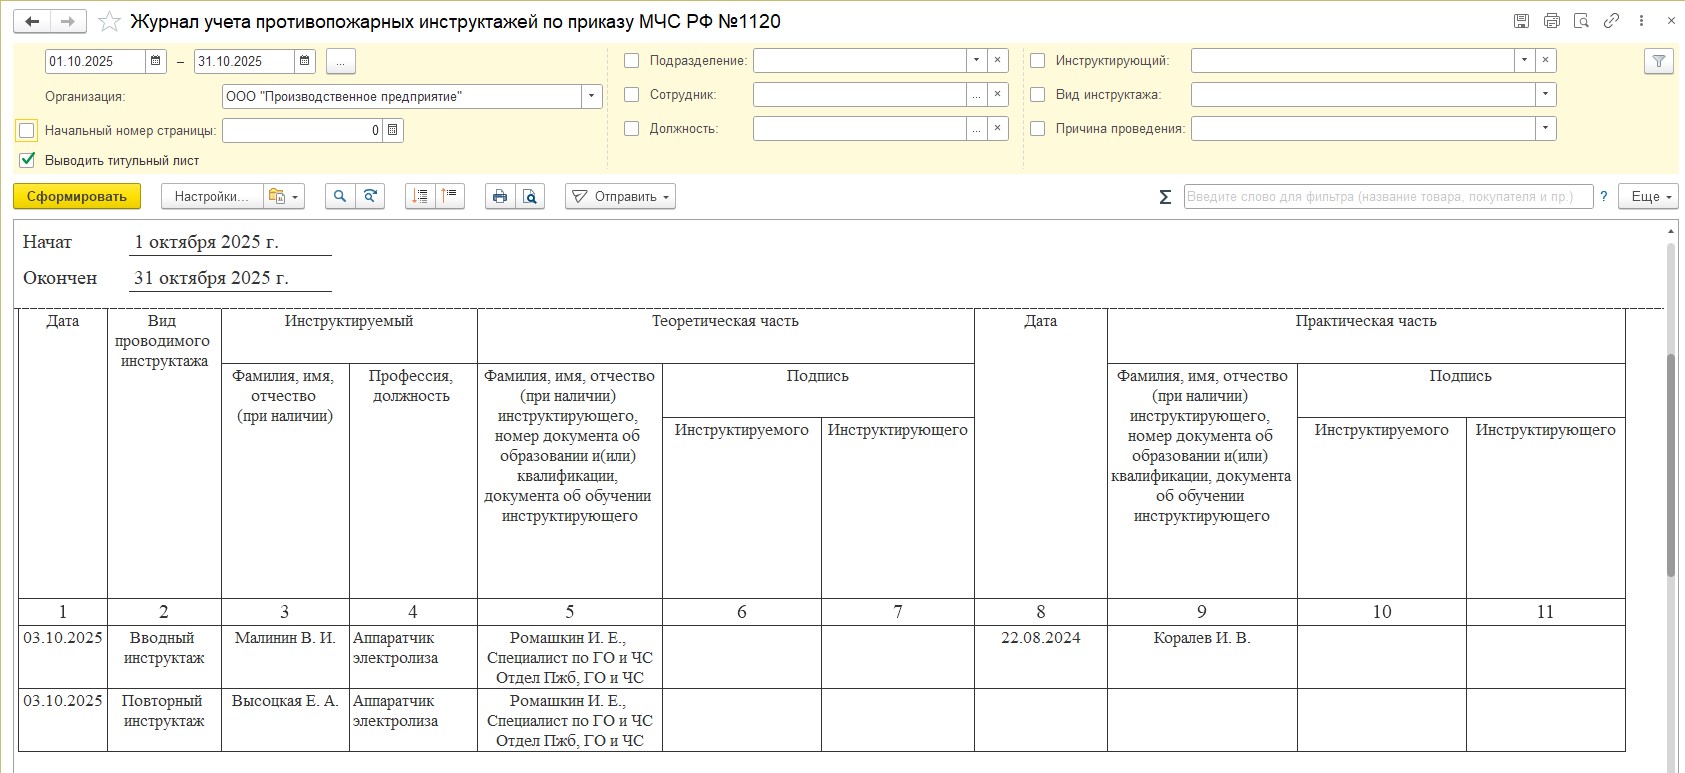1685x773 pixels.
Task: Expand the Причина проведения dropdown
Action: [x=1545, y=129]
